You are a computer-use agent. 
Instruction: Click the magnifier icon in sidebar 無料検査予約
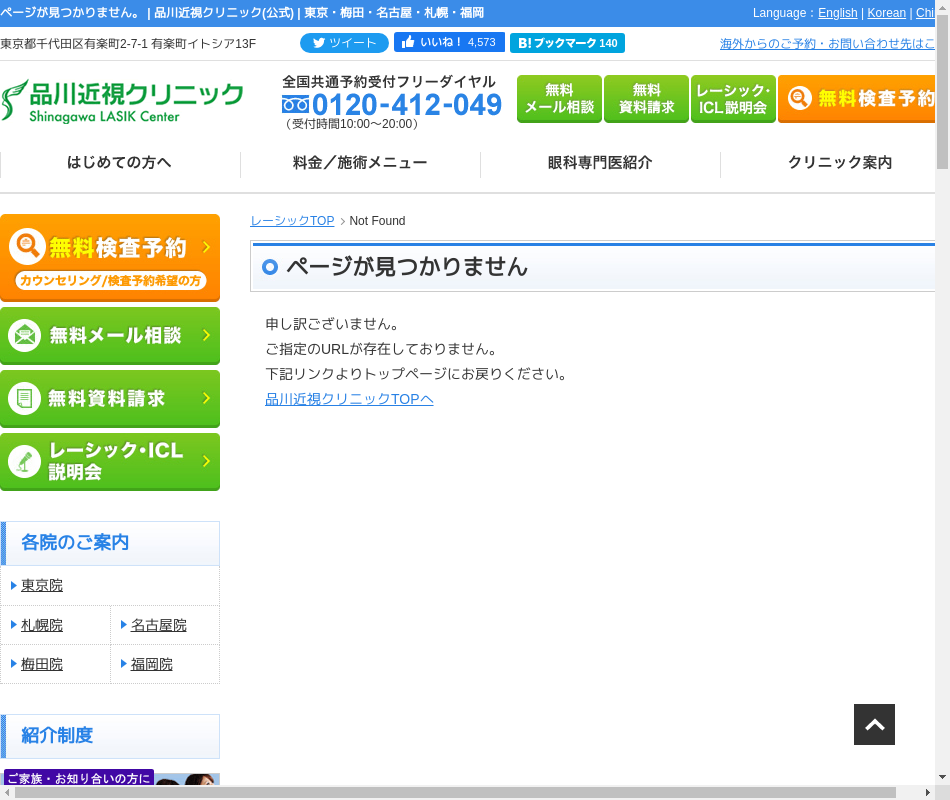click(x=27, y=246)
